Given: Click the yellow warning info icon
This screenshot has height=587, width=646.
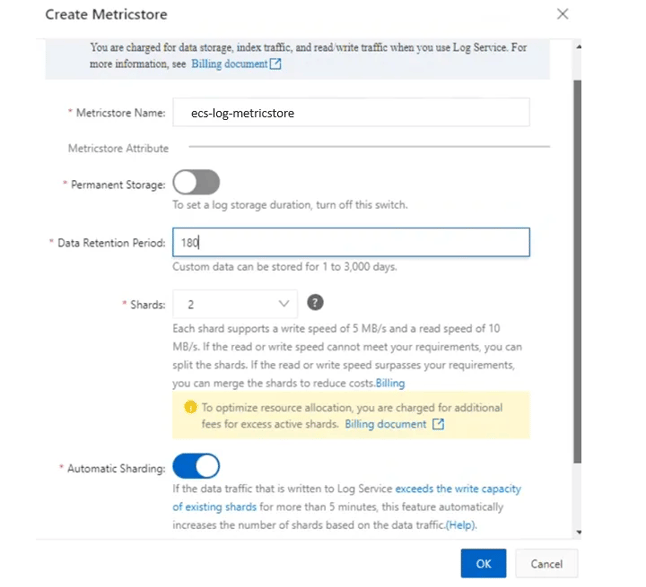Looking at the screenshot, I should click(x=190, y=407).
